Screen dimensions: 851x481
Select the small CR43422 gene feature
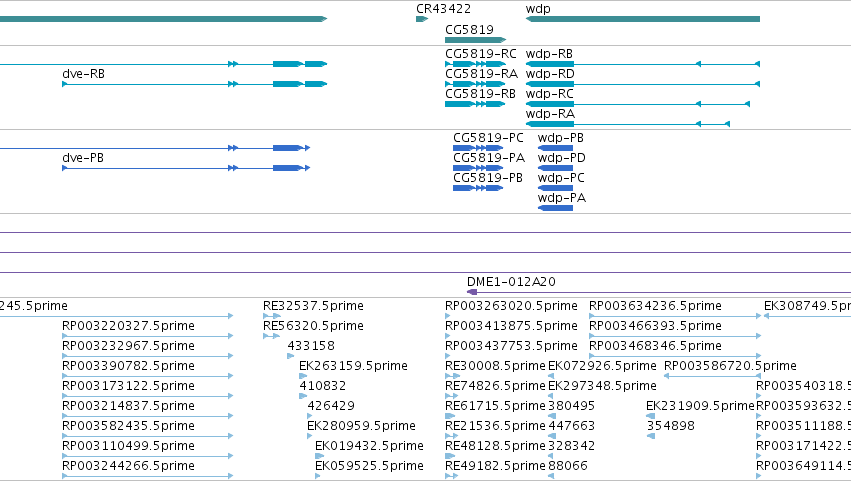coord(422,19)
